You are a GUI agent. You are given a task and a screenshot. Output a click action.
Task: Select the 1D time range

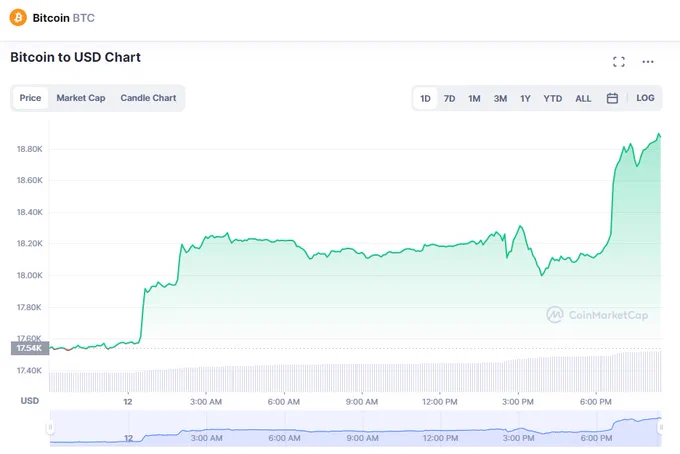(425, 98)
